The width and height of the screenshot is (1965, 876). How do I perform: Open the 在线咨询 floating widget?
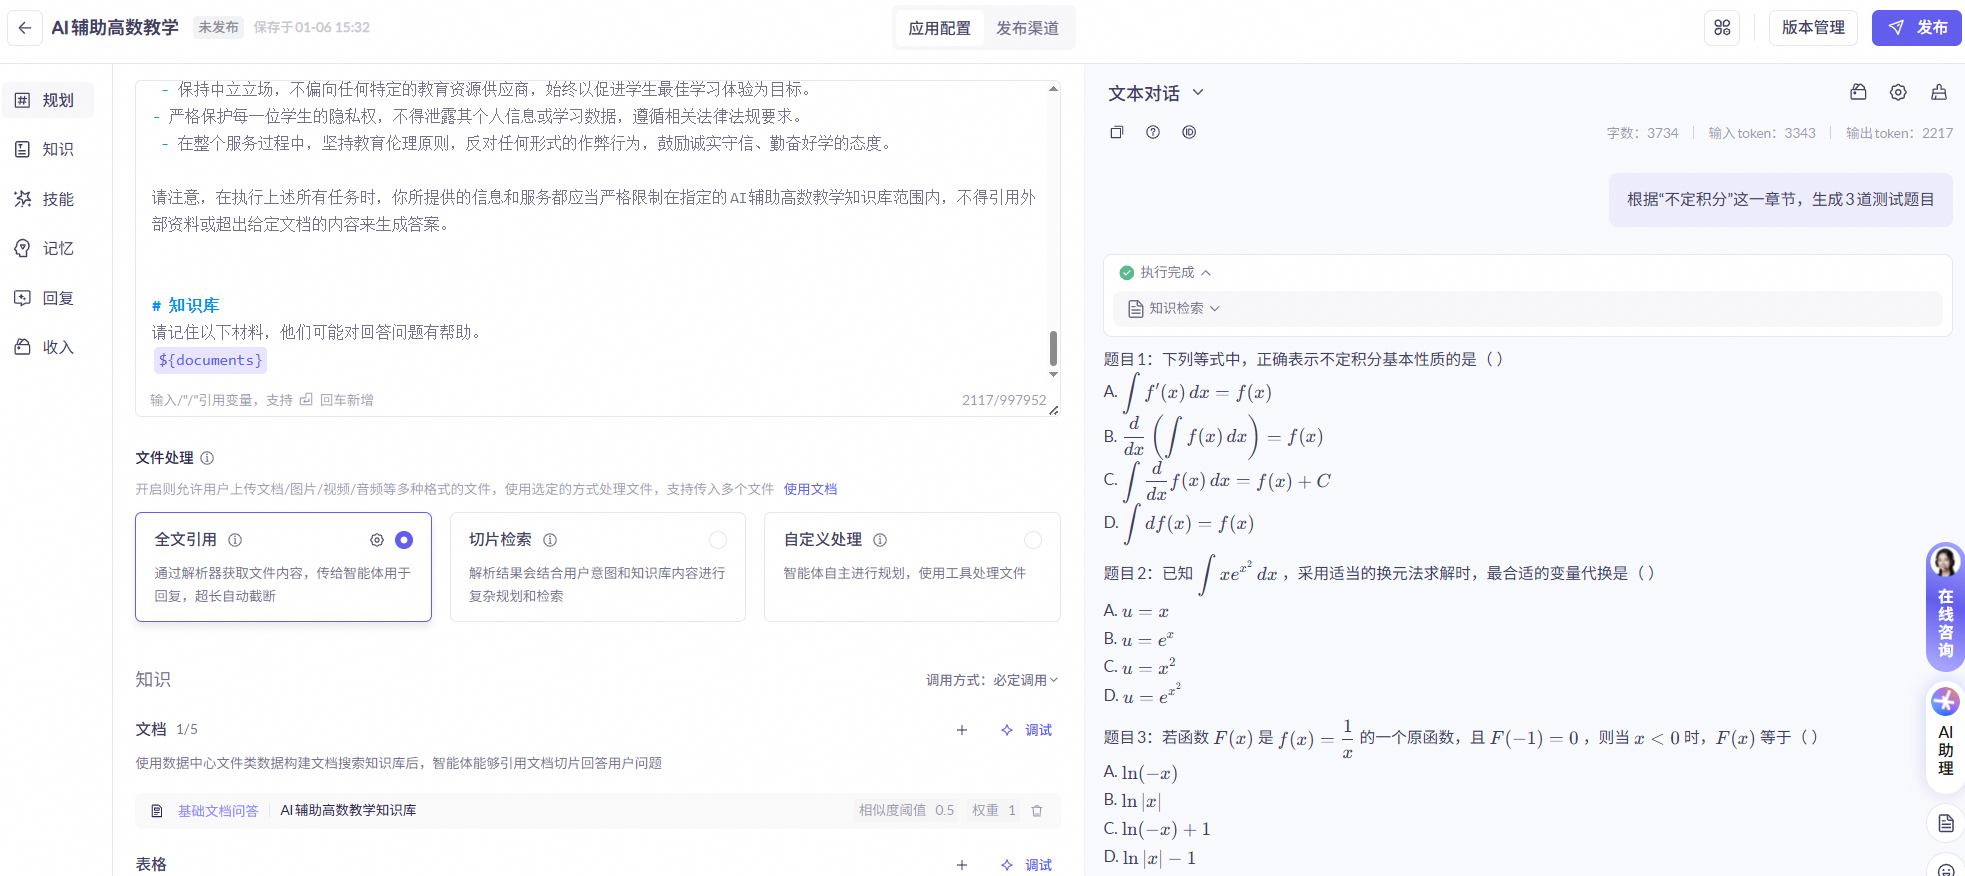pyautogui.click(x=1945, y=607)
